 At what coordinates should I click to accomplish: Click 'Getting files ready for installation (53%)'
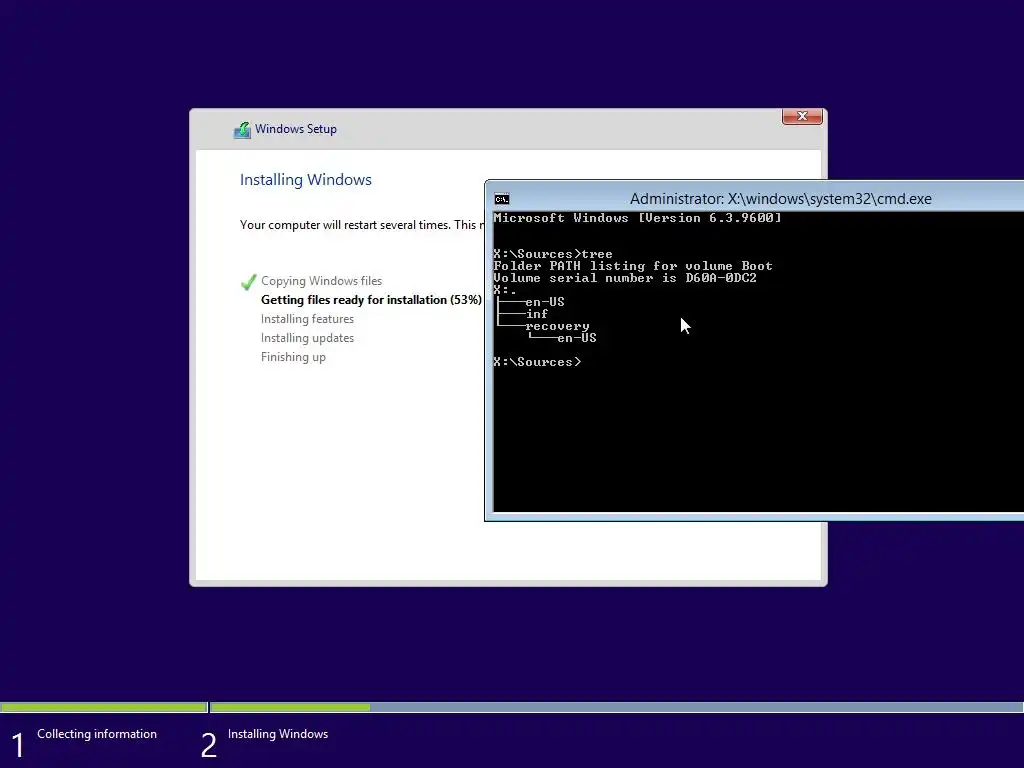coord(371,300)
